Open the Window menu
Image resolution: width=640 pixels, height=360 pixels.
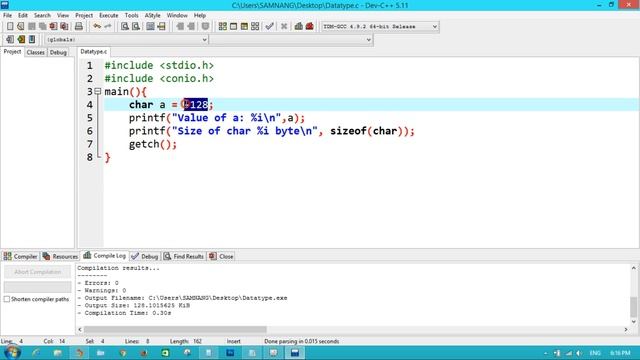tap(177, 15)
